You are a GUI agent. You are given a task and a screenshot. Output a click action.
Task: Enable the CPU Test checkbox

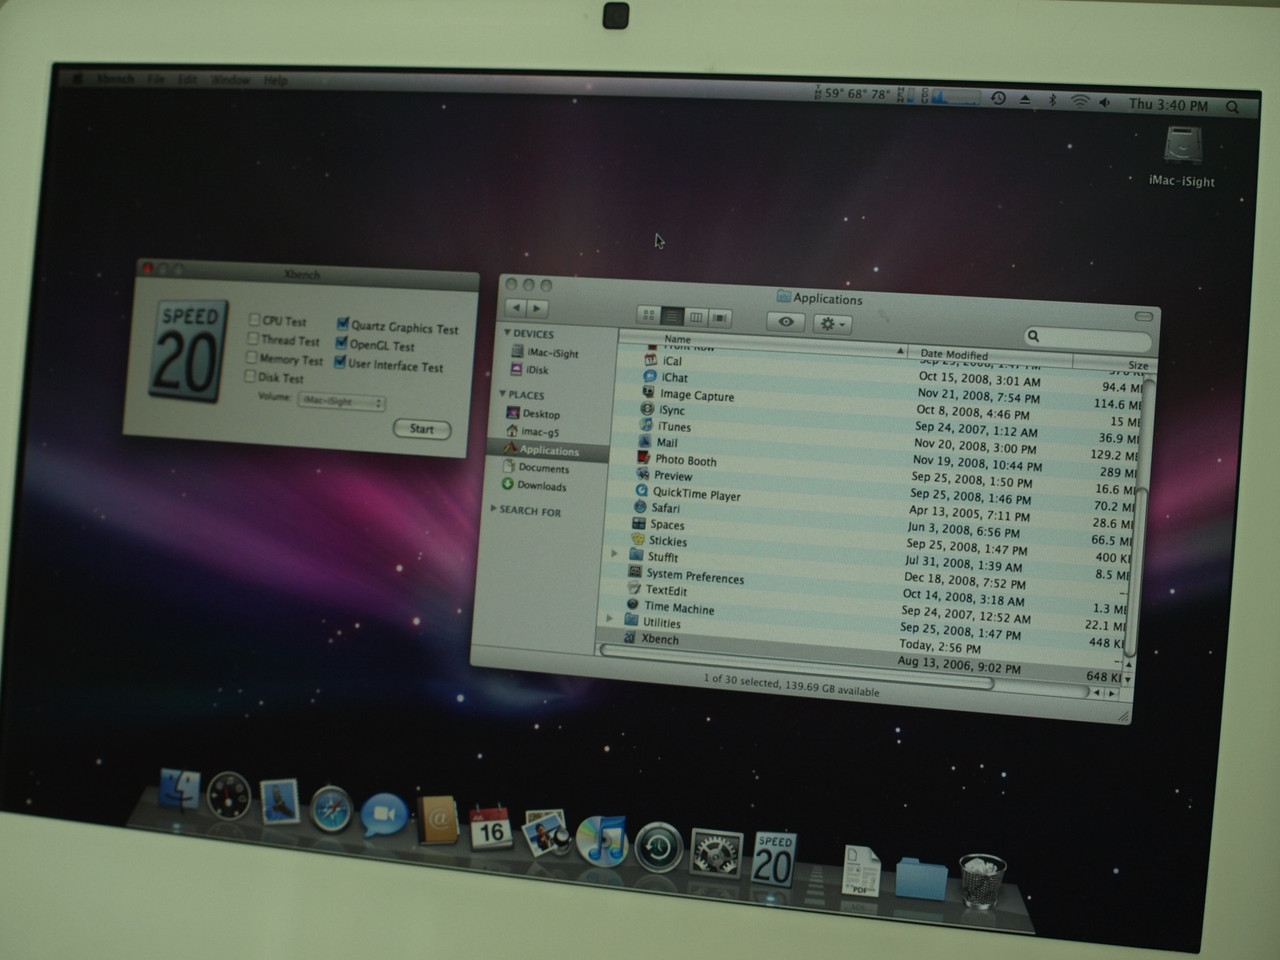[x=254, y=320]
